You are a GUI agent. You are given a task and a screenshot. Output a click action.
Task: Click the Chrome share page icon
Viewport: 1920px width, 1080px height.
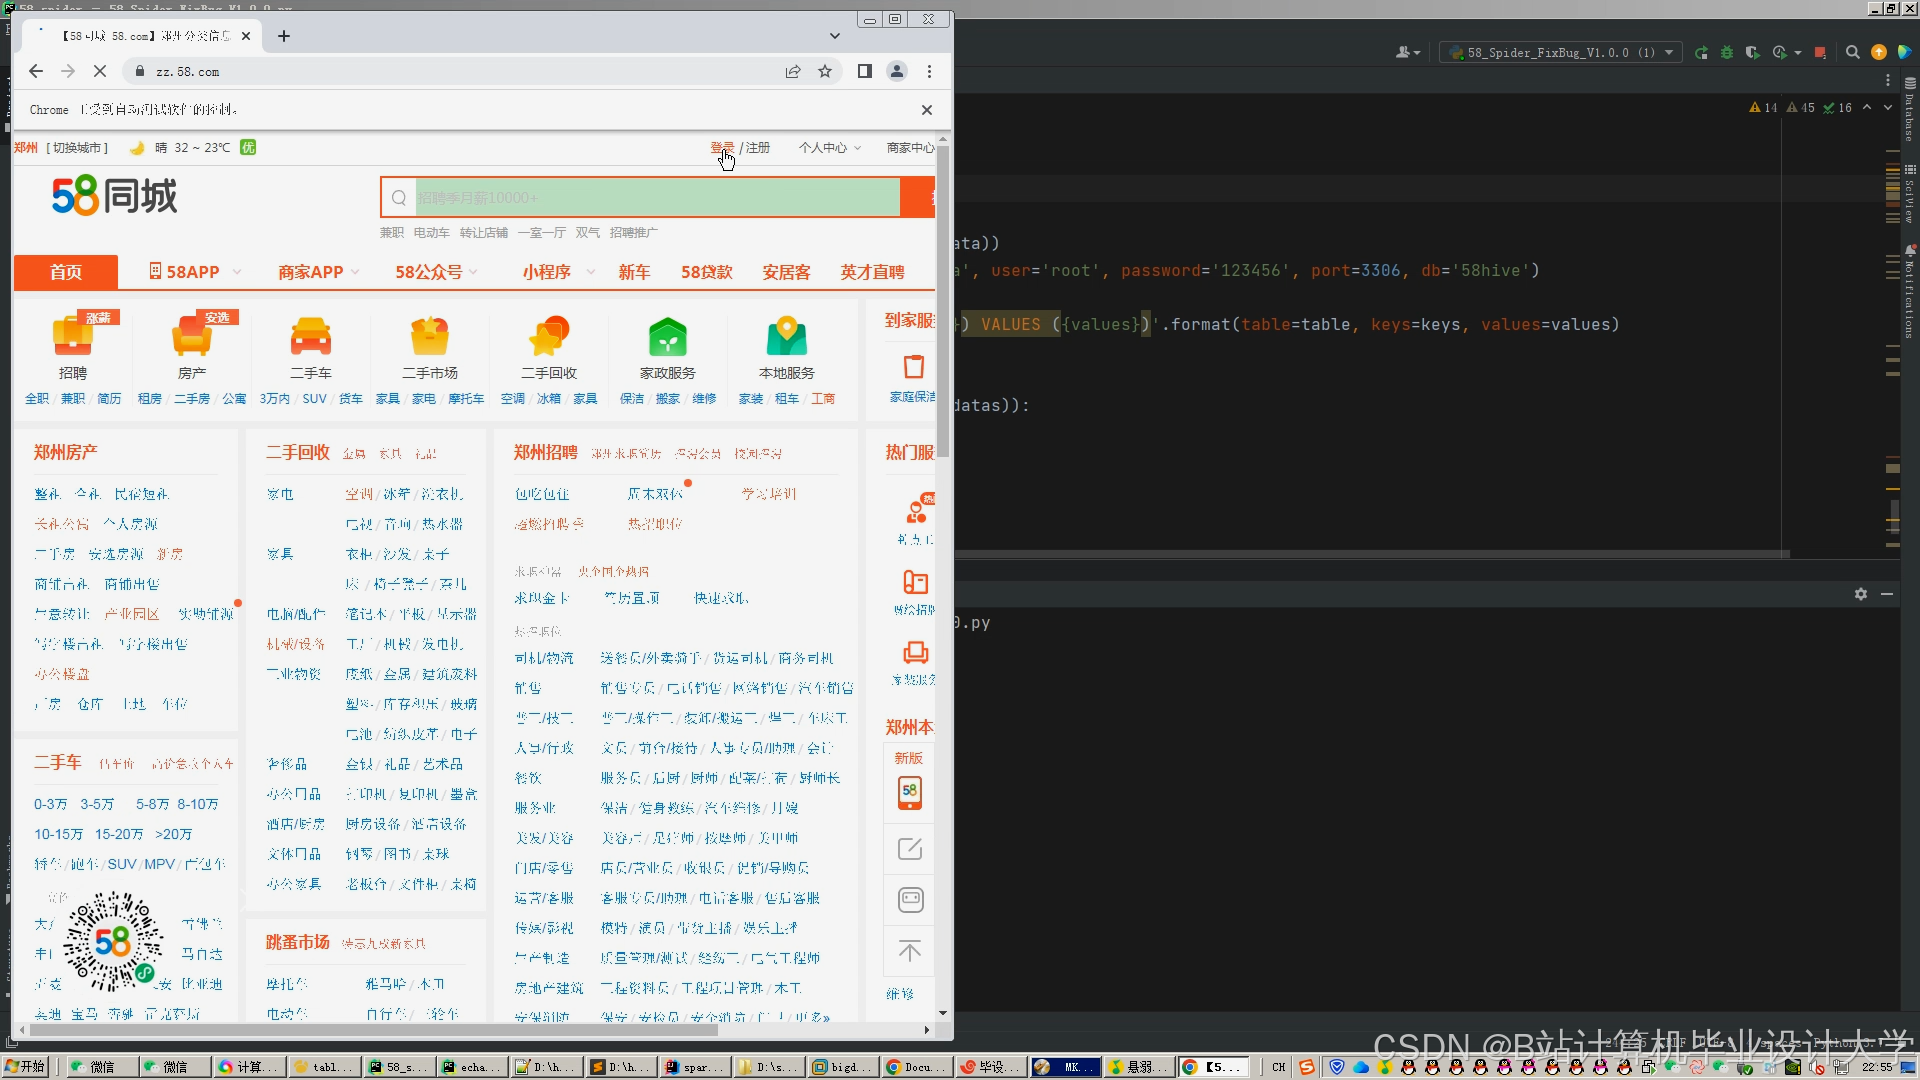point(793,72)
